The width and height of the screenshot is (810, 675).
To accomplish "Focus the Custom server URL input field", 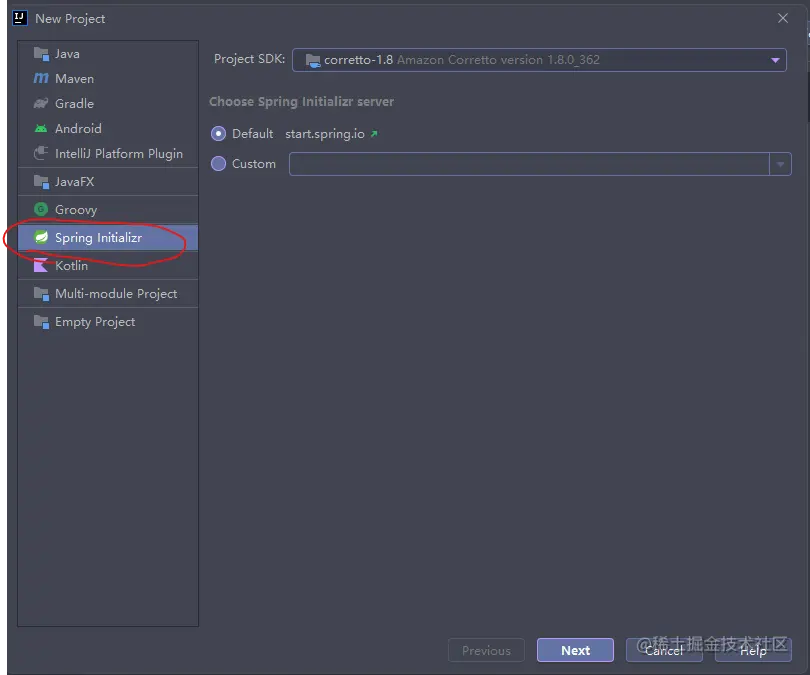I will coord(529,164).
